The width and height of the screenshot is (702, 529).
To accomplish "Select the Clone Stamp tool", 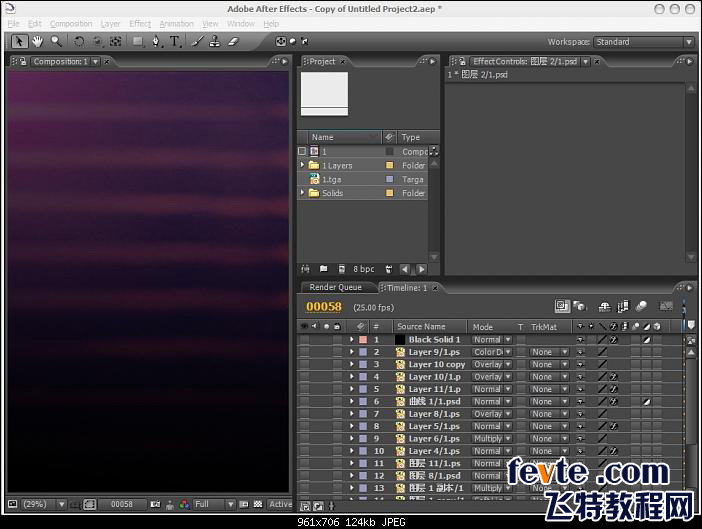I will tap(215, 42).
